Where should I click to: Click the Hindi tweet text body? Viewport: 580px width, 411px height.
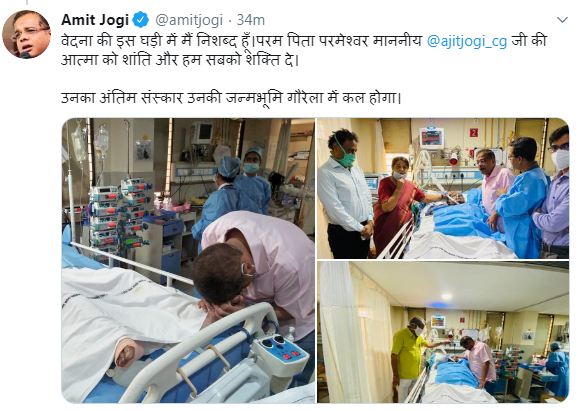[303, 50]
